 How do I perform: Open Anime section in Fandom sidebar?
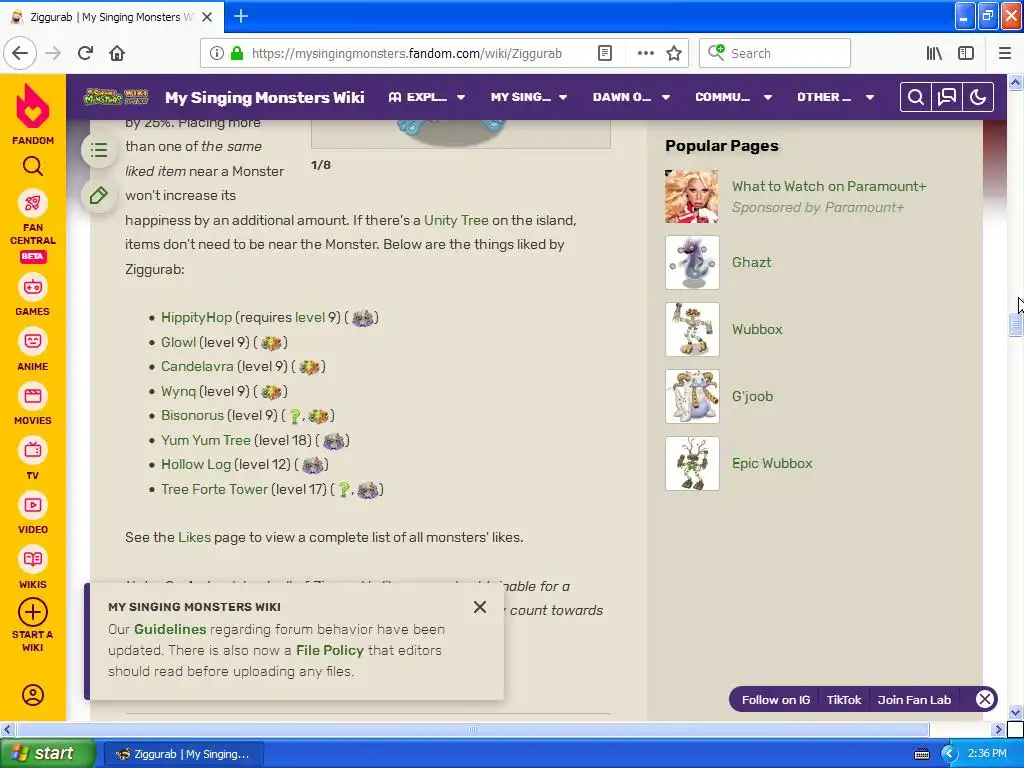click(33, 342)
